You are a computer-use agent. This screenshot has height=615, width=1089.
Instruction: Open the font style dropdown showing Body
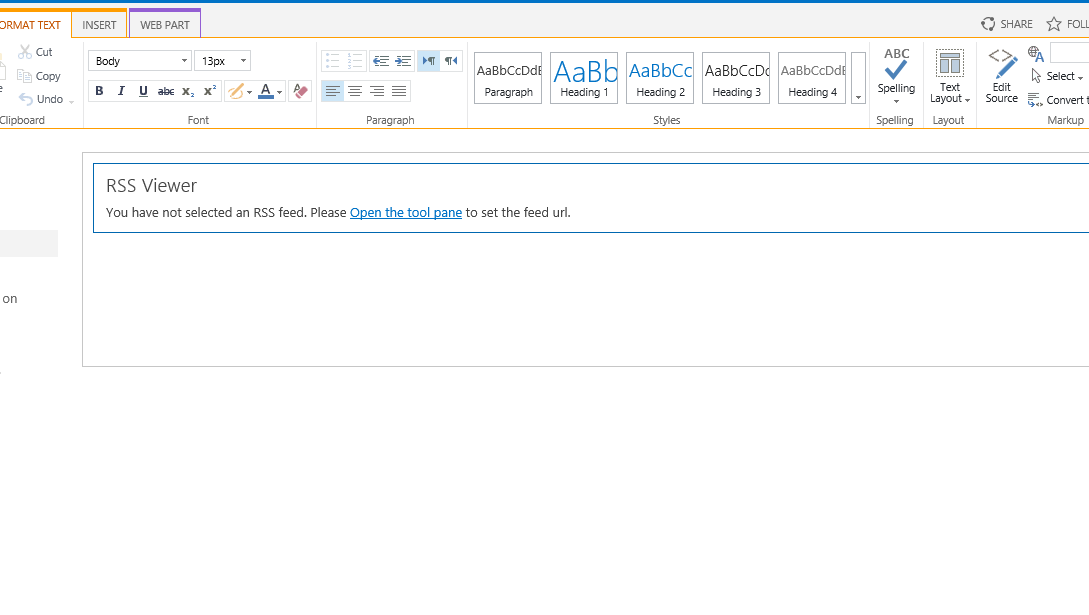(139, 60)
